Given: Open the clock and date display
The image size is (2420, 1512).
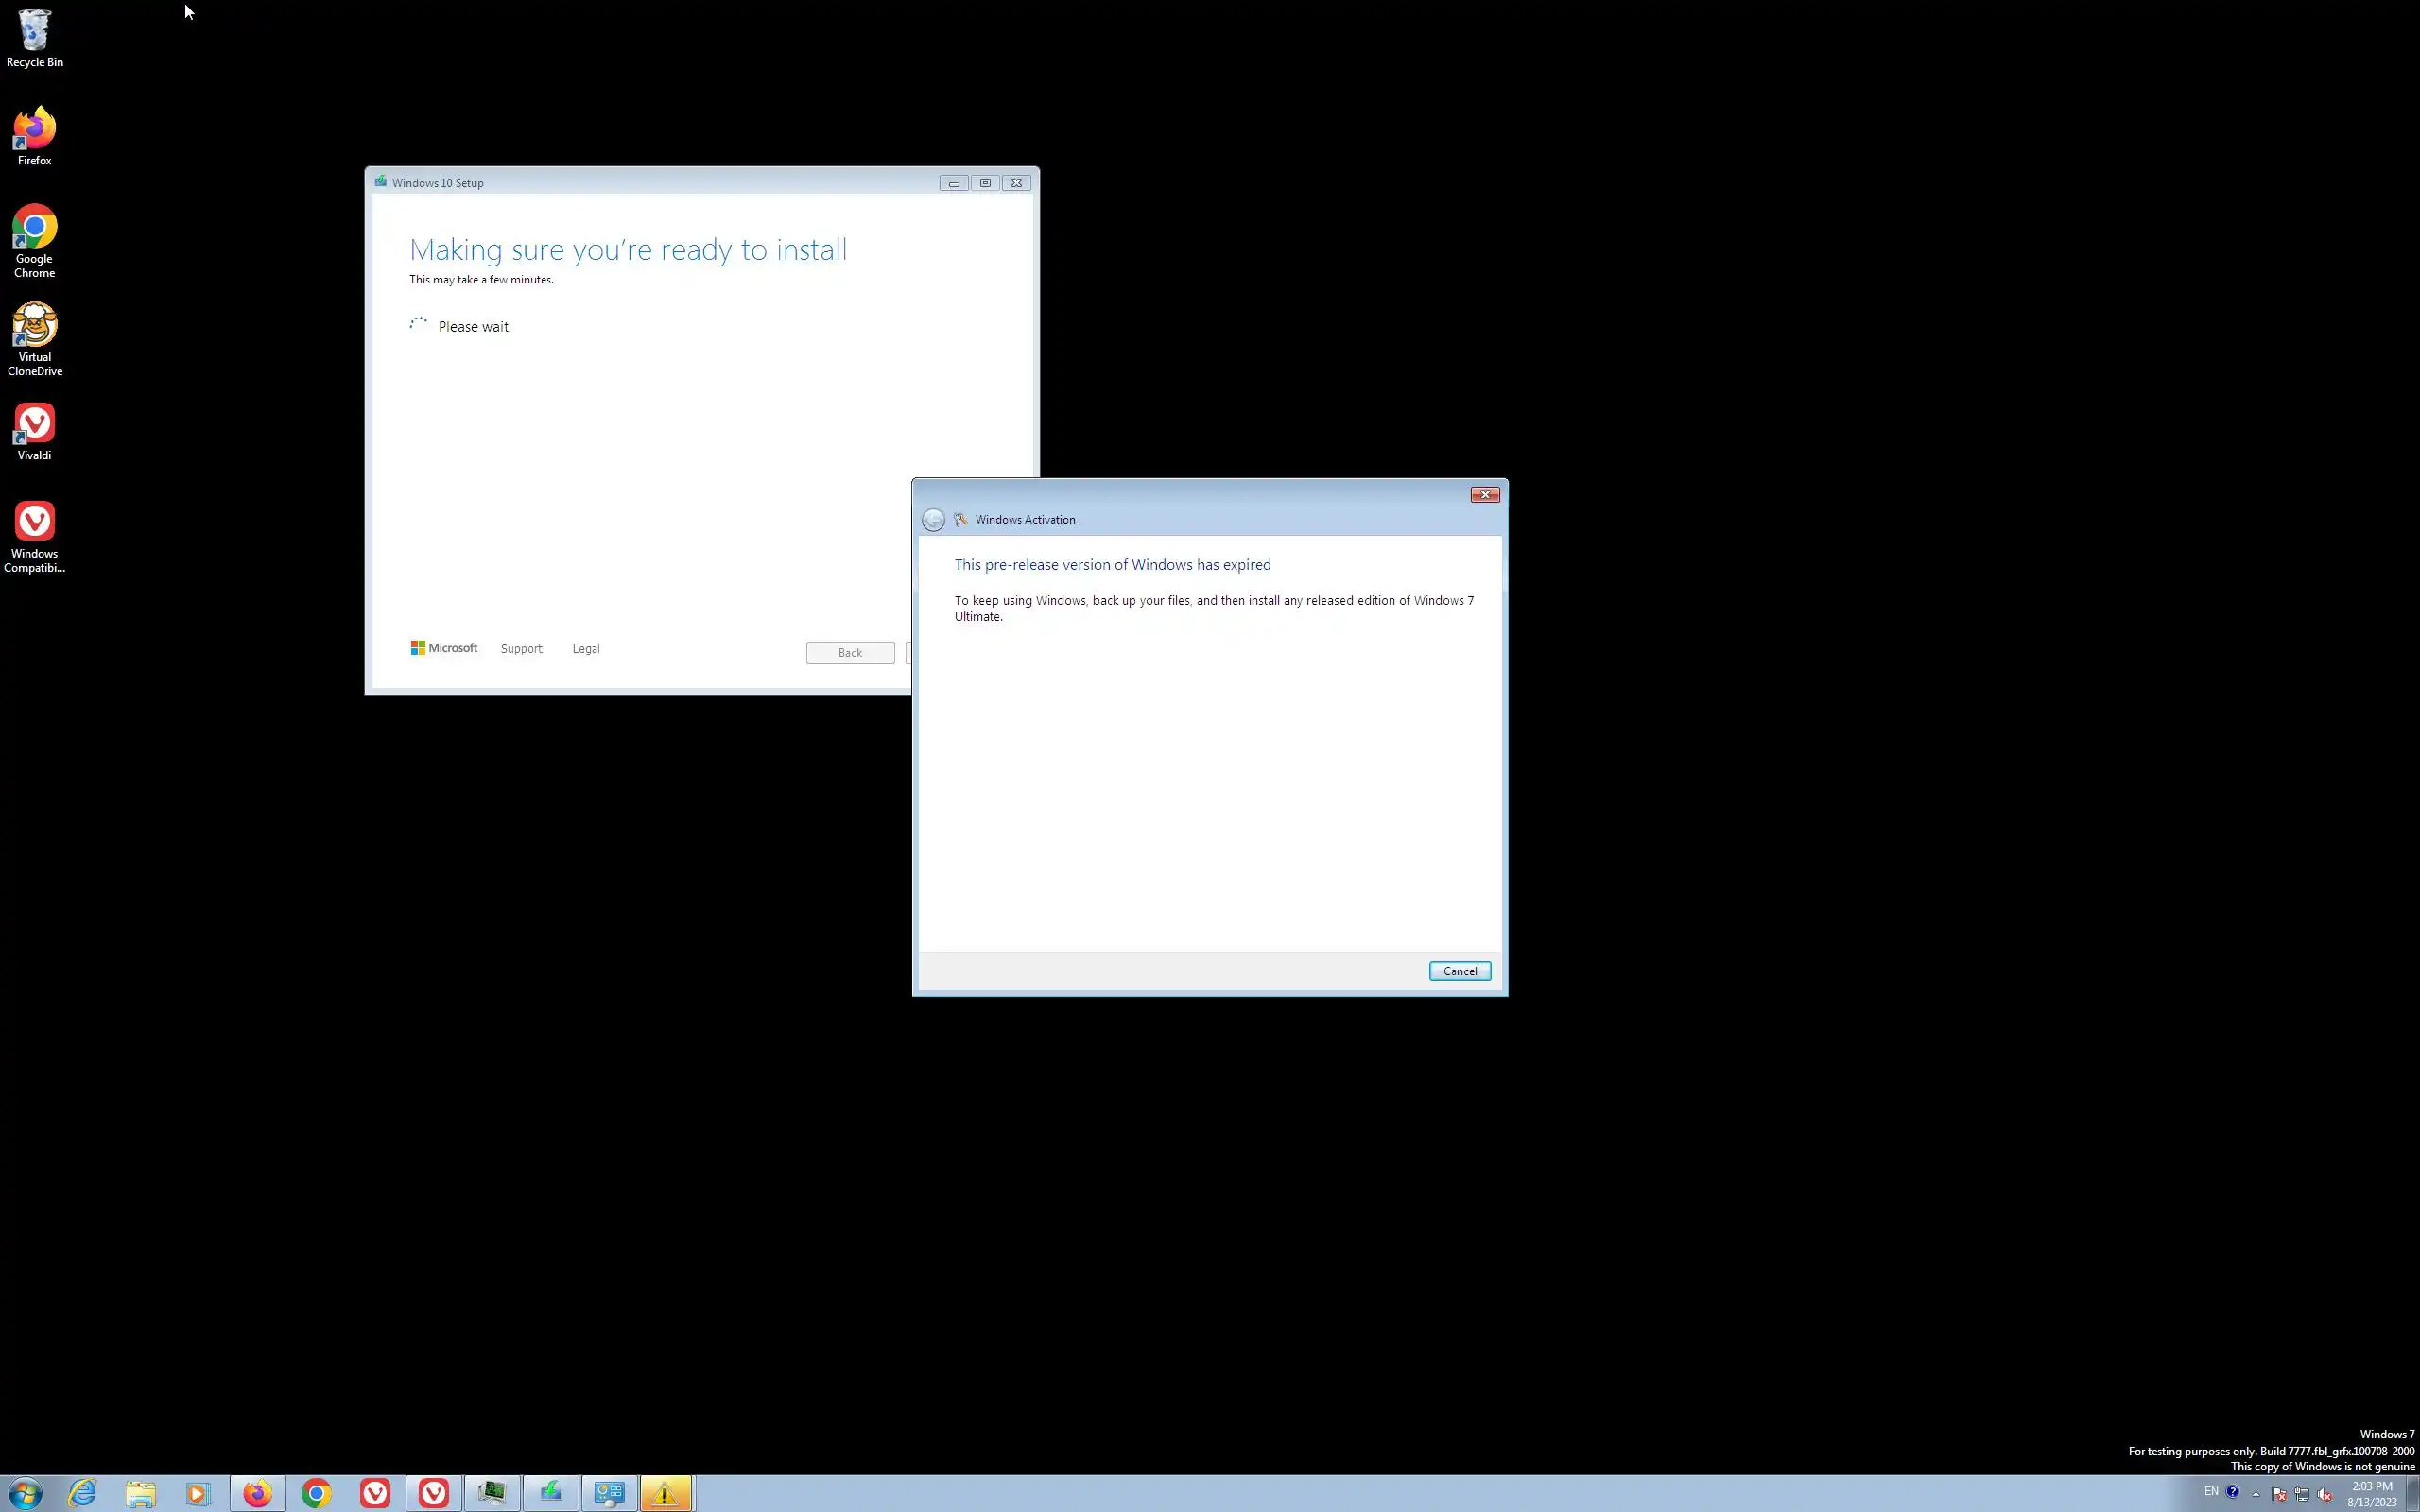Looking at the screenshot, I should pos(2372,1494).
